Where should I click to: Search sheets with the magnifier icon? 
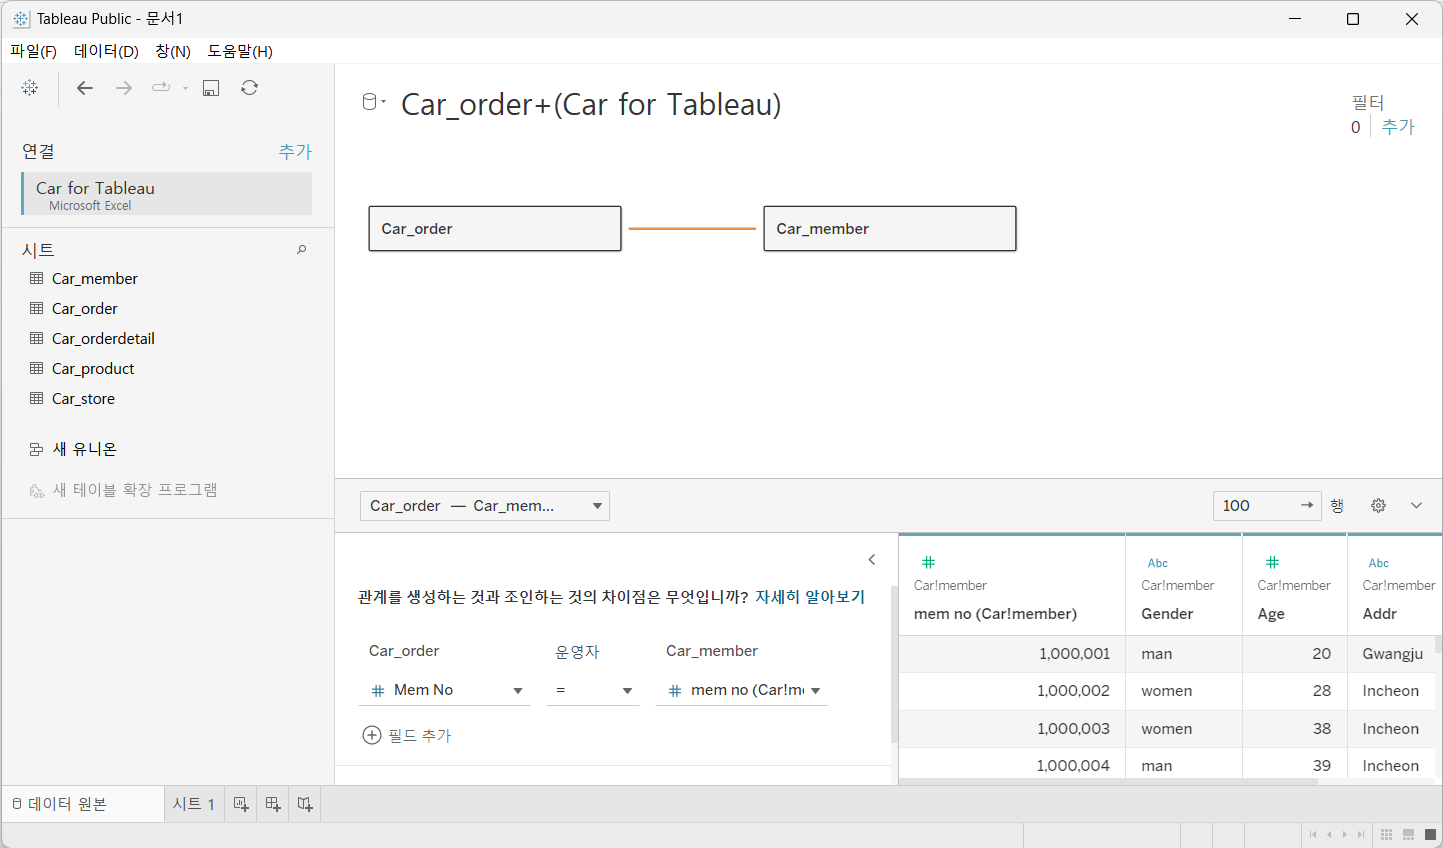coord(301,250)
